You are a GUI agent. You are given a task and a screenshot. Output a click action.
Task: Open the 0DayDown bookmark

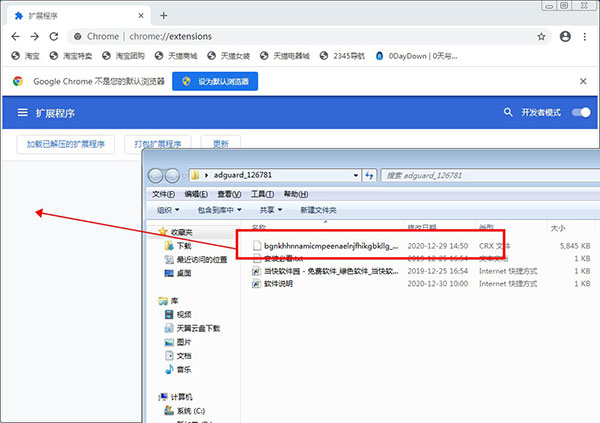point(416,56)
